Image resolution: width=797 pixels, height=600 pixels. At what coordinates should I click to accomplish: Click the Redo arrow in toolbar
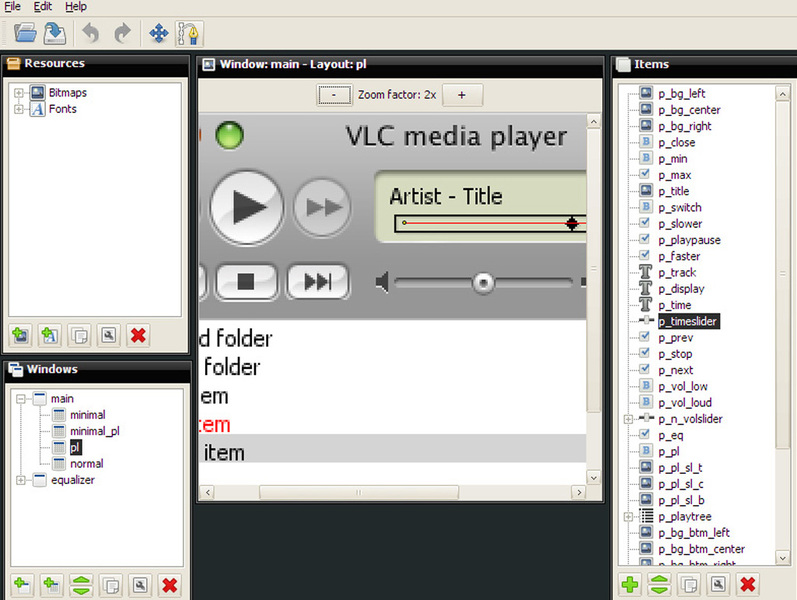click(122, 34)
